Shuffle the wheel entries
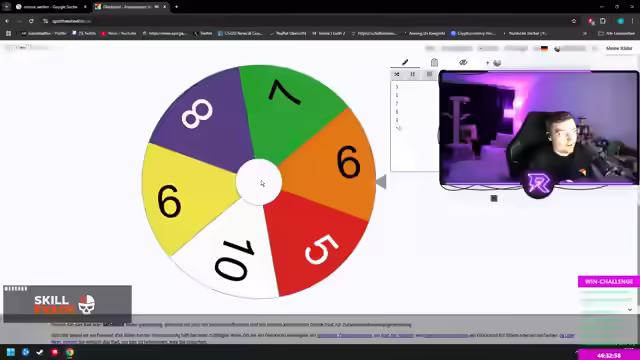This screenshot has height=360, width=640. [397, 74]
